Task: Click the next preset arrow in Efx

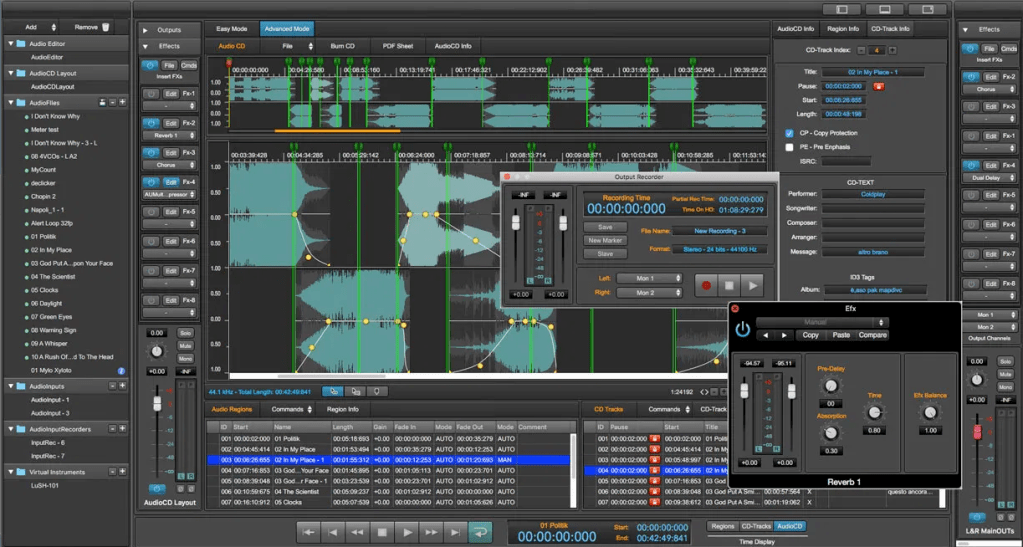Action: pos(783,335)
